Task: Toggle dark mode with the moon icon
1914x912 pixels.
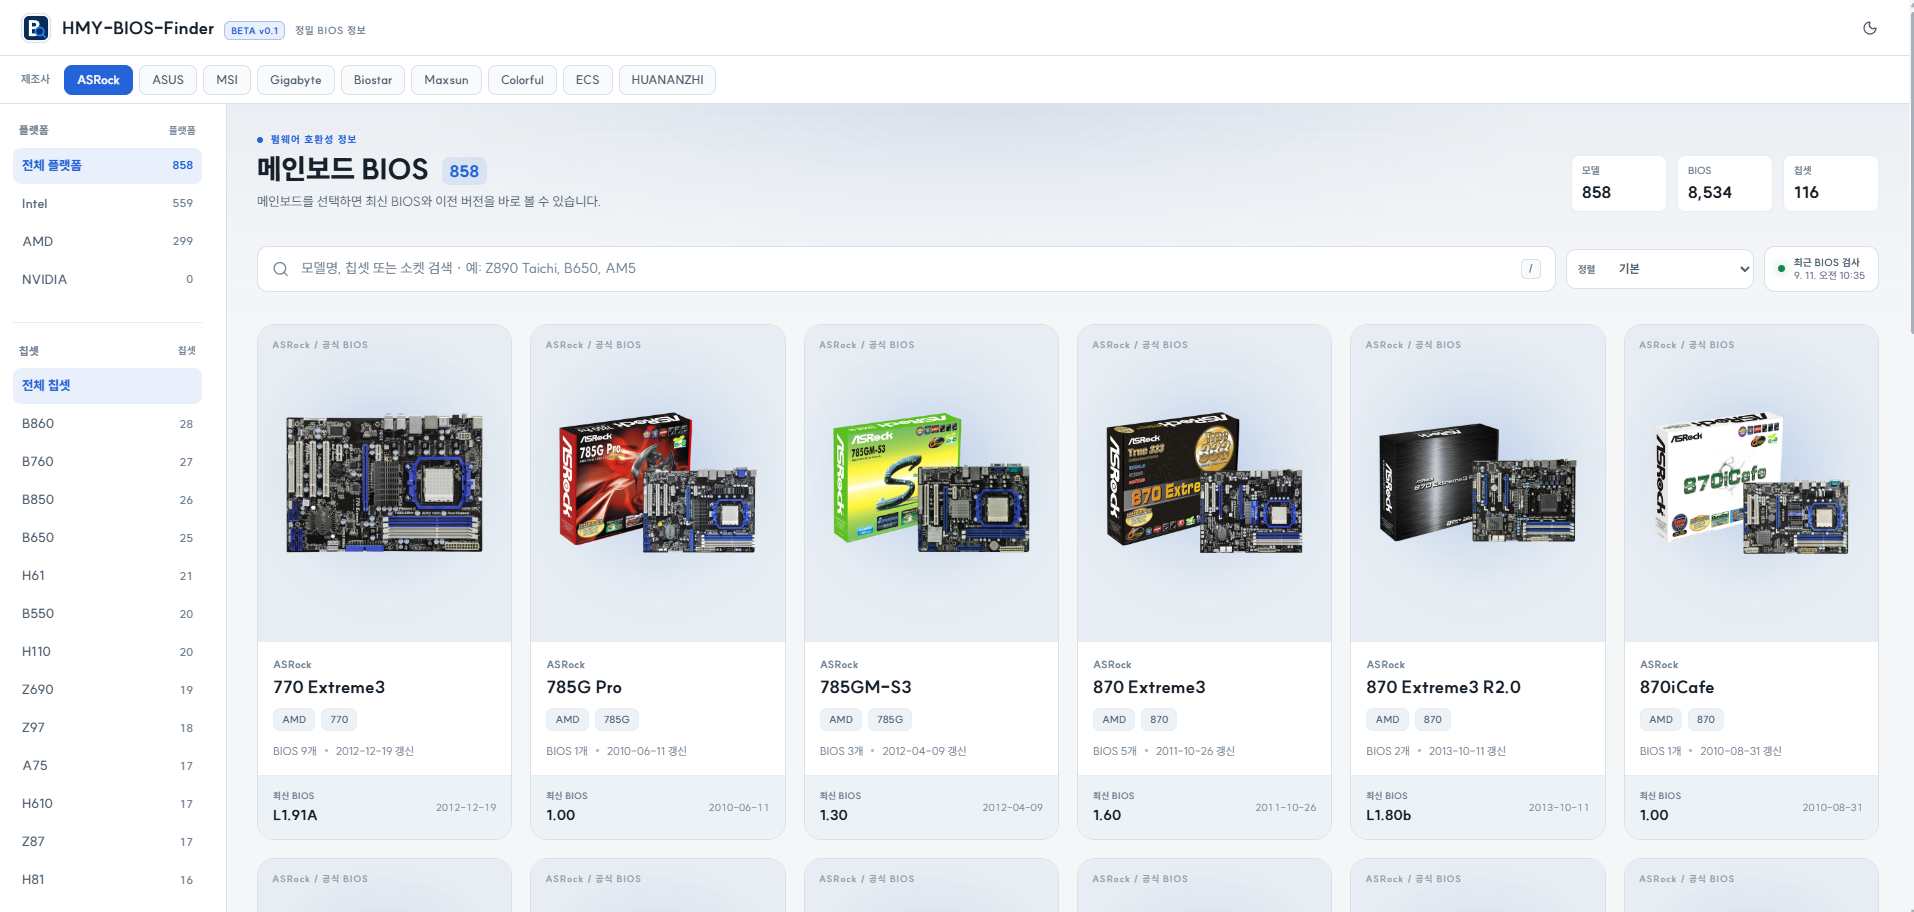Action: pyautogui.click(x=1869, y=28)
